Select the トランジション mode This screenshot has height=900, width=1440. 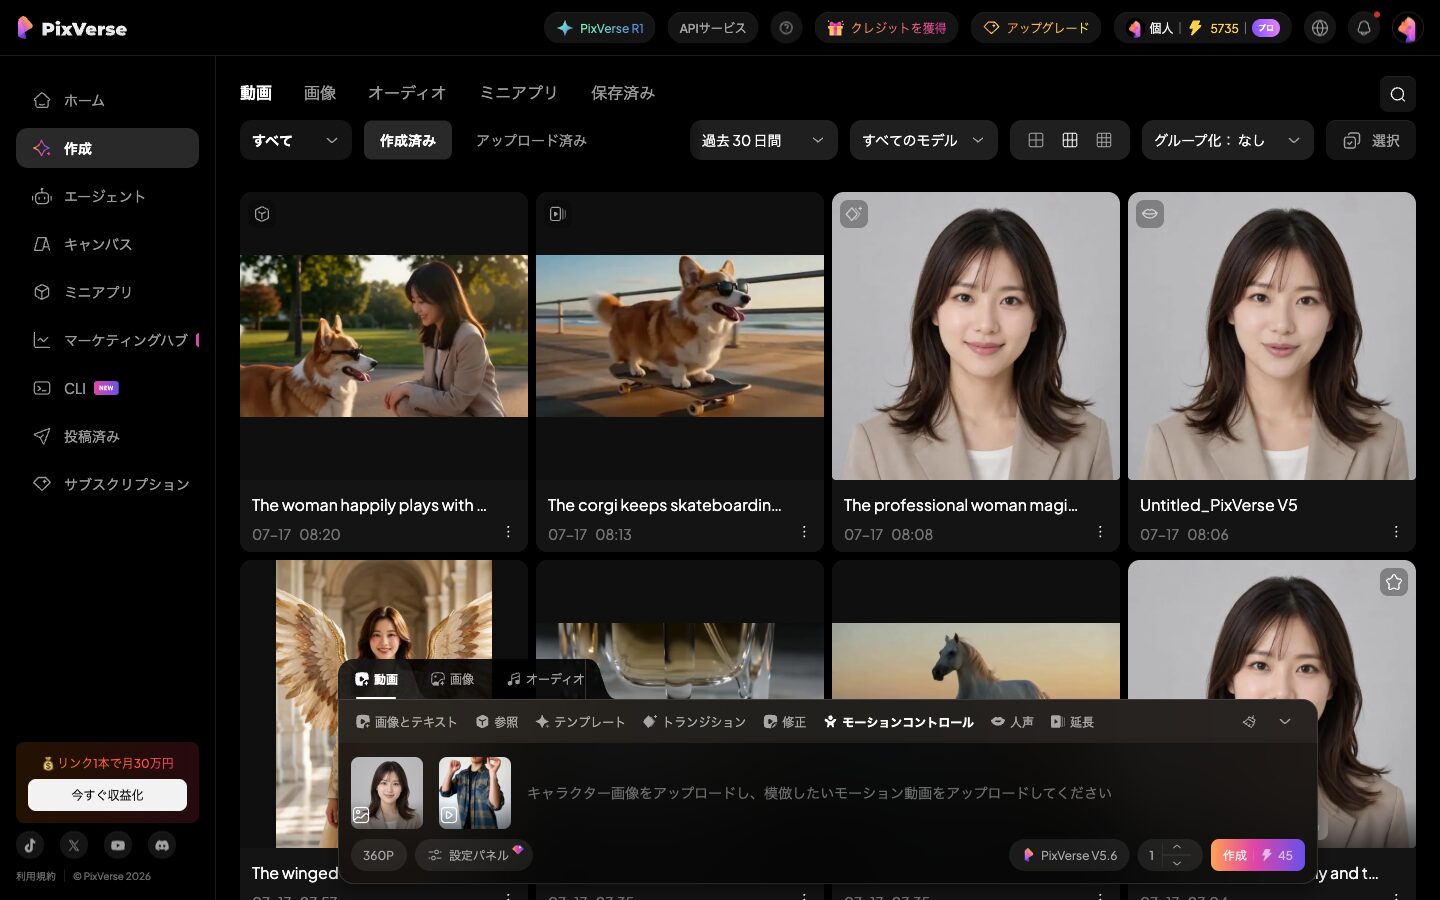694,722
